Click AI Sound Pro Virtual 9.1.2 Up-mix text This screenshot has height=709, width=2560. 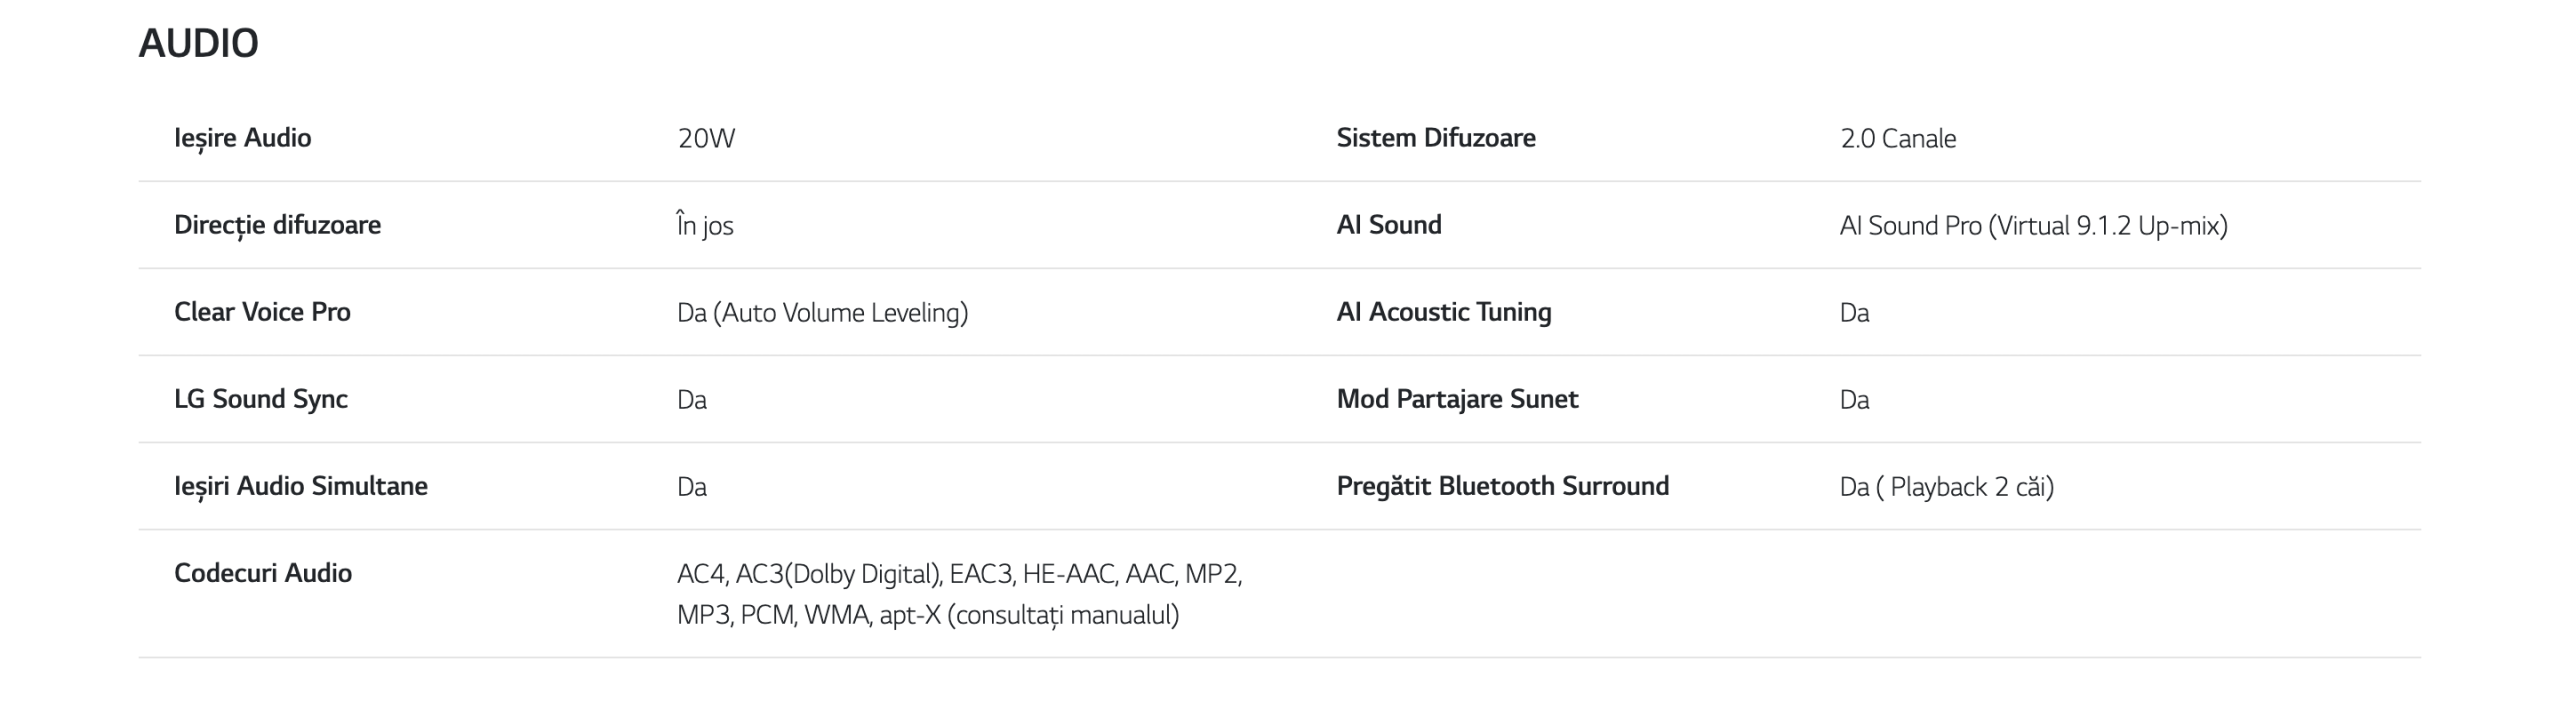coord(2034,225)
